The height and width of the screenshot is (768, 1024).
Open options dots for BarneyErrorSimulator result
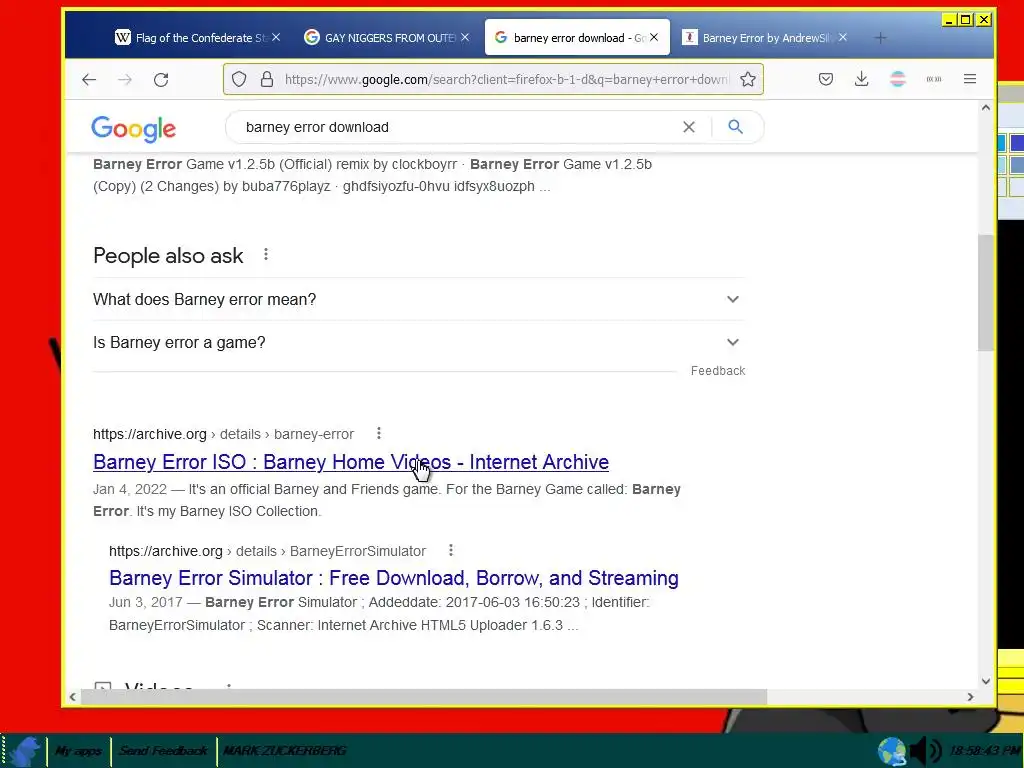(451, 551)
